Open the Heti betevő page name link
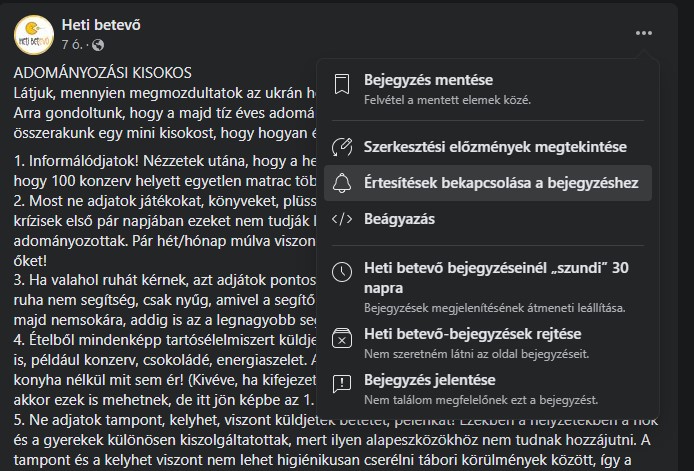Screen dimensions: 694x471 [101, 25]
